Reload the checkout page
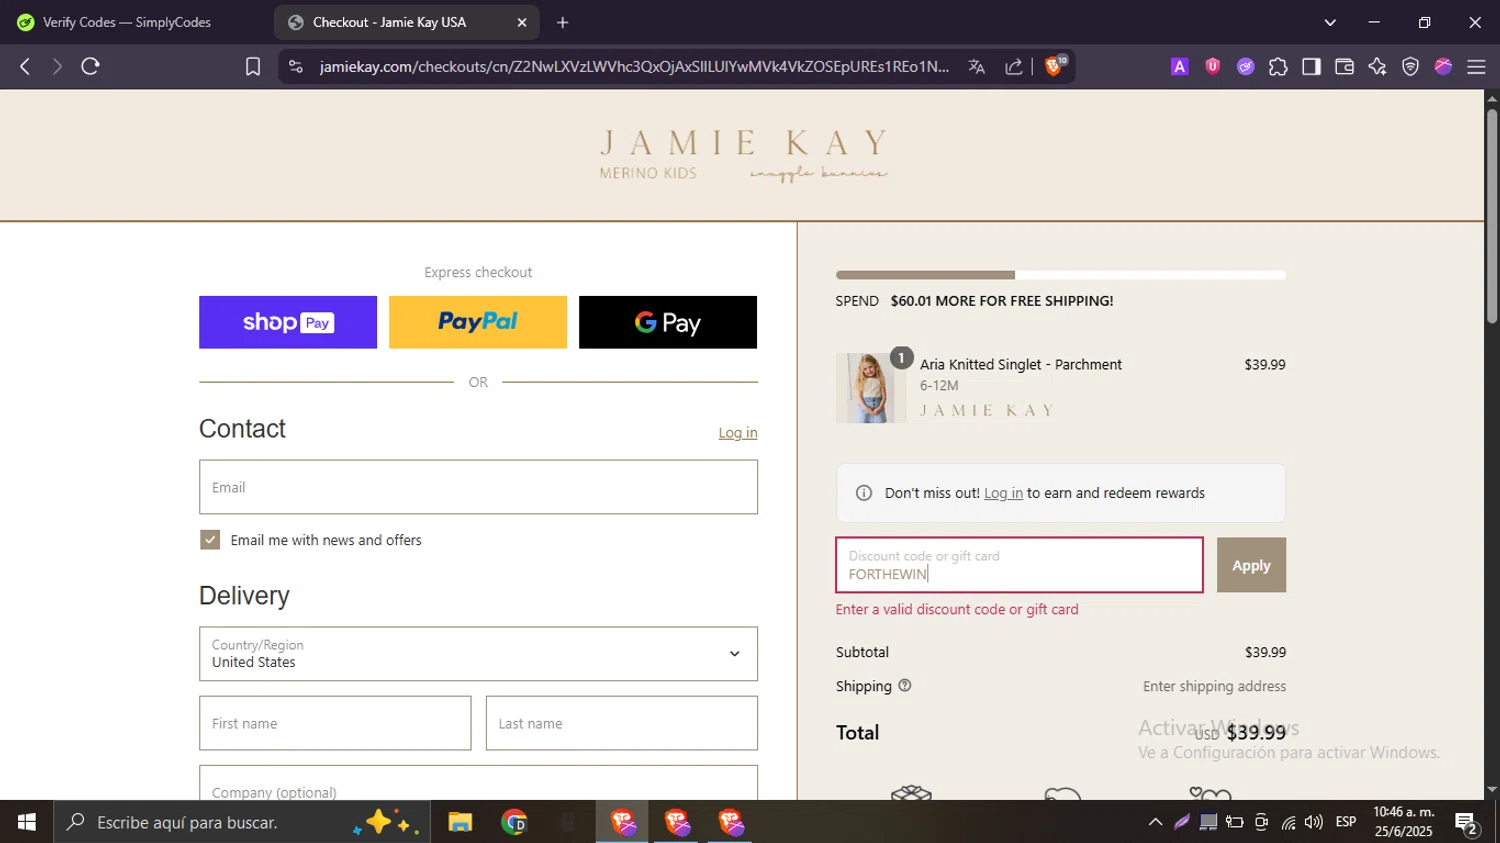 point(90,66)
